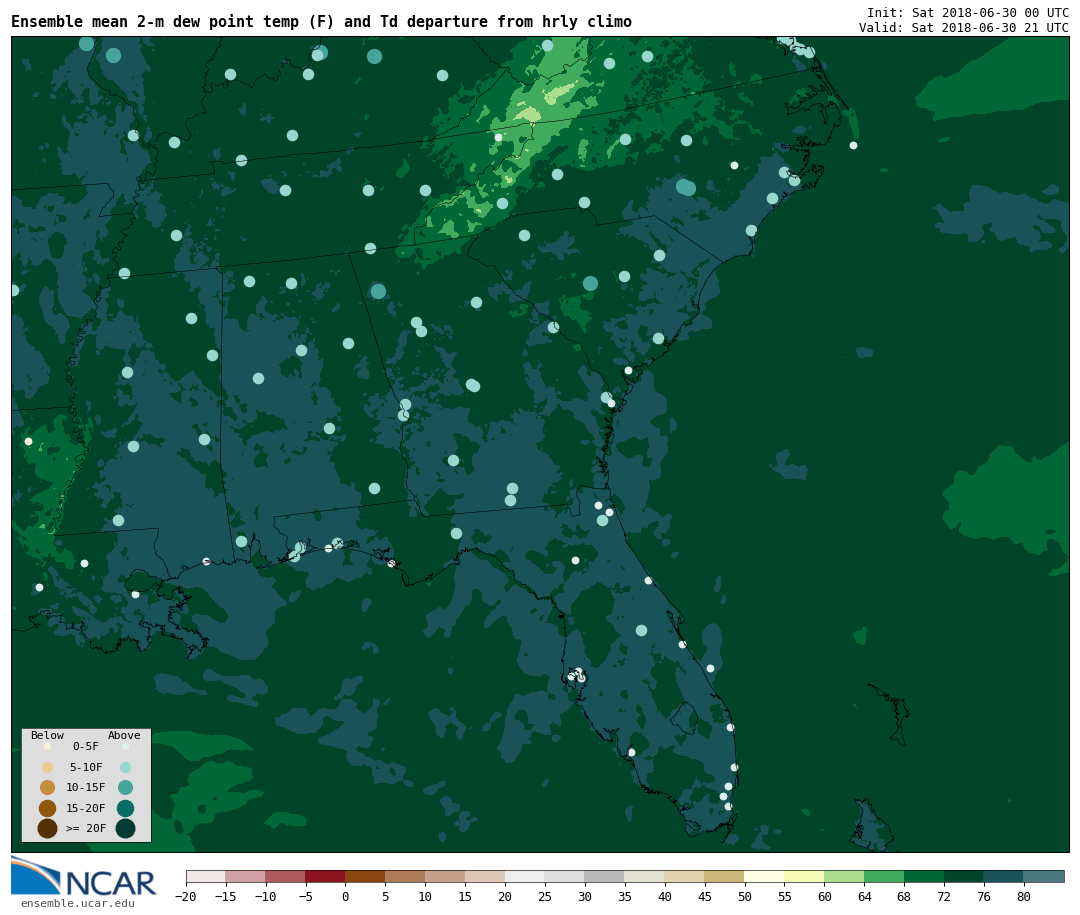The height and width of the screenshot is (915, 1080).
Task: Click the '5-10F' legend label
Action: [86, 767]
